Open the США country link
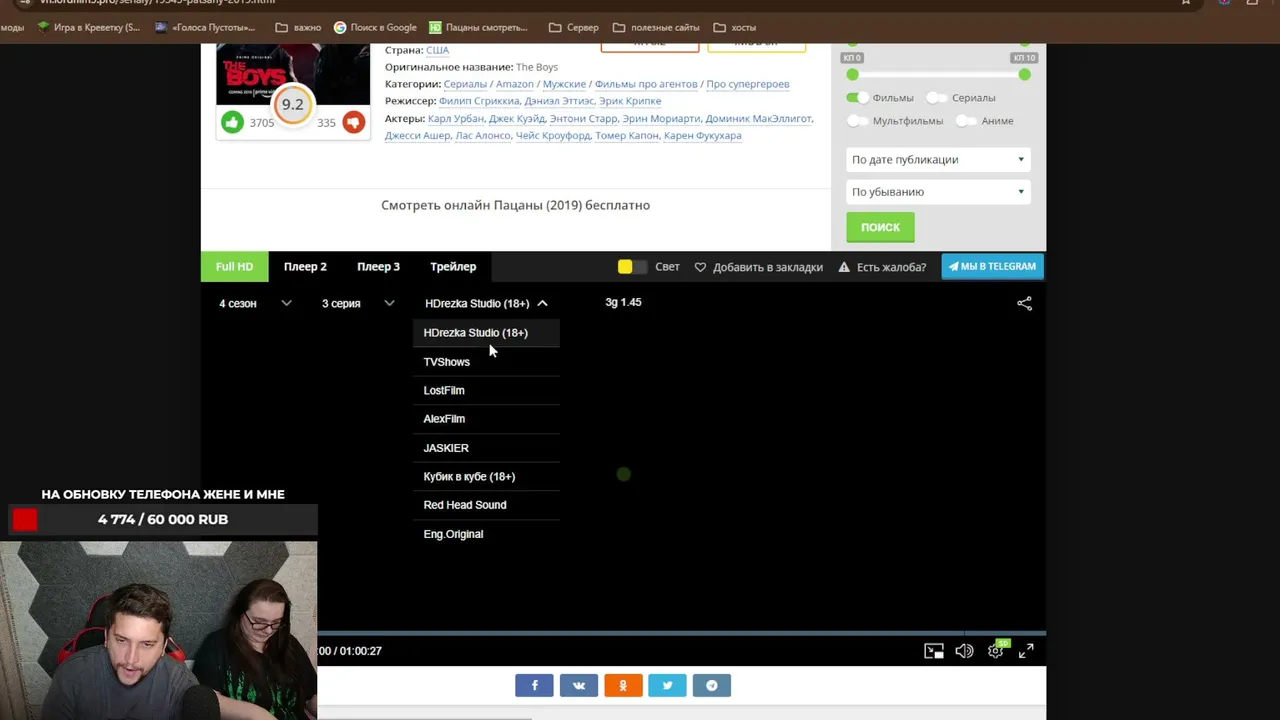The image size is (1280, 720). tap(437, 50)
